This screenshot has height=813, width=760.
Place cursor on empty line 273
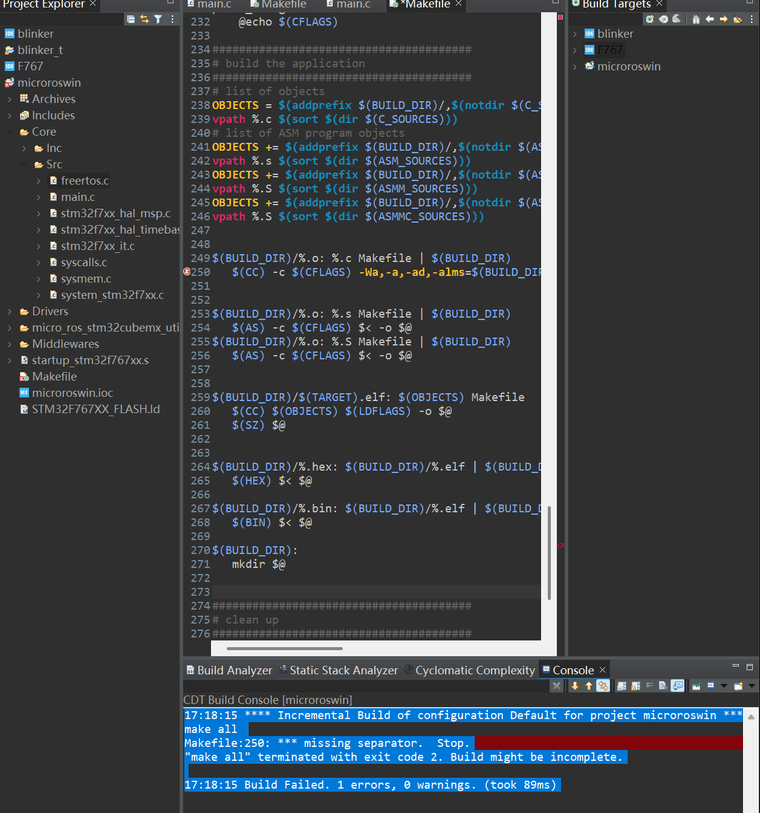point(376,592)
